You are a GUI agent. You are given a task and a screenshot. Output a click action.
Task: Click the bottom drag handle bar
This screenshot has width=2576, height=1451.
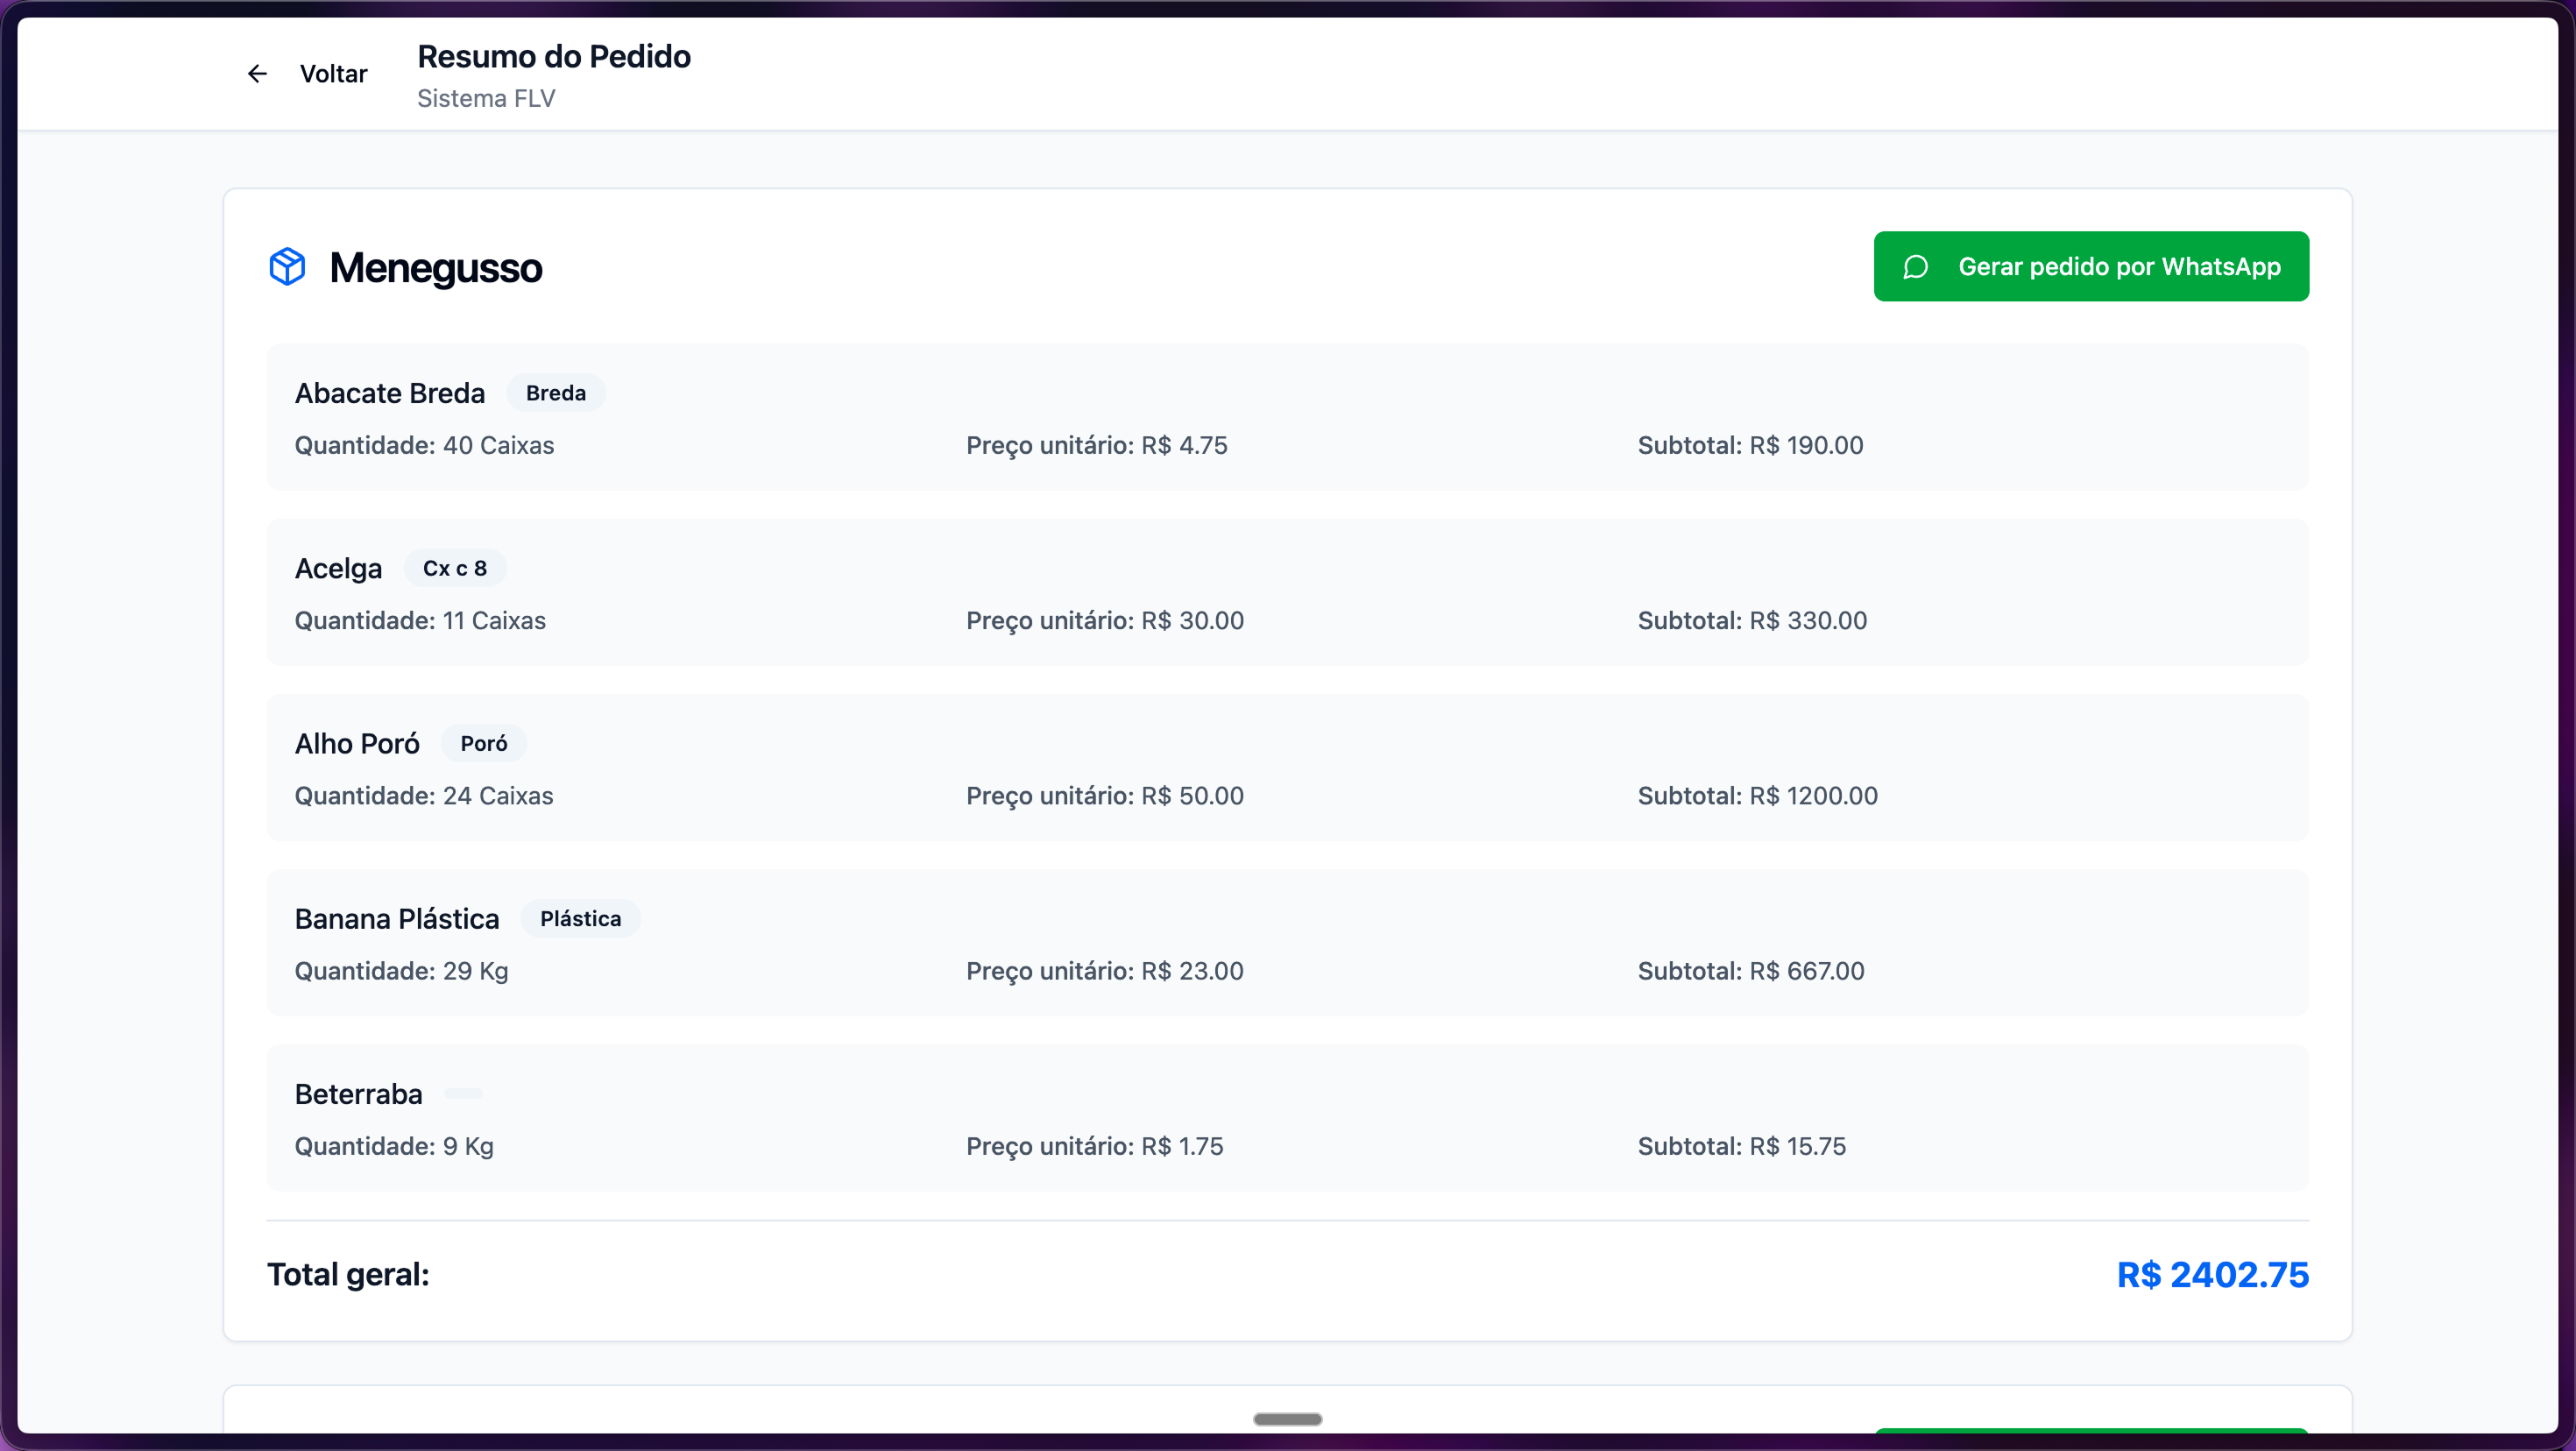pos(1287,1418)
